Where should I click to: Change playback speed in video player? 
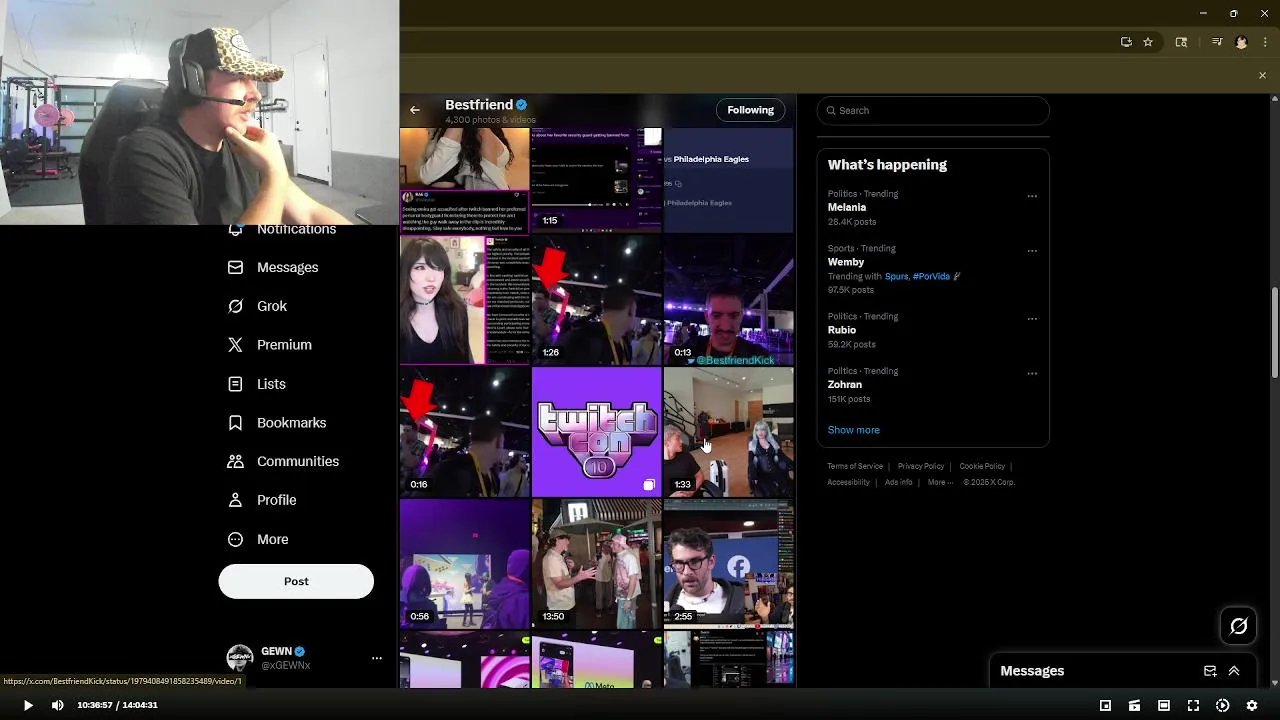(x=1222, y=705)
